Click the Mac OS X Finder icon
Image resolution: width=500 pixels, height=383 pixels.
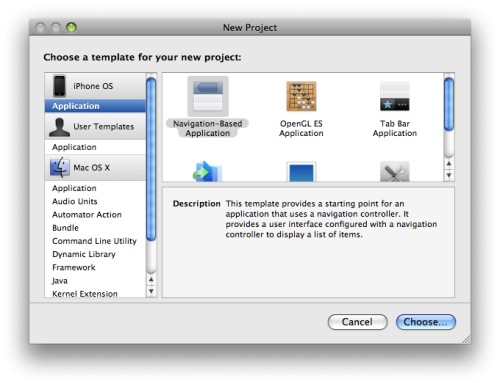click(x=60, y=167)
